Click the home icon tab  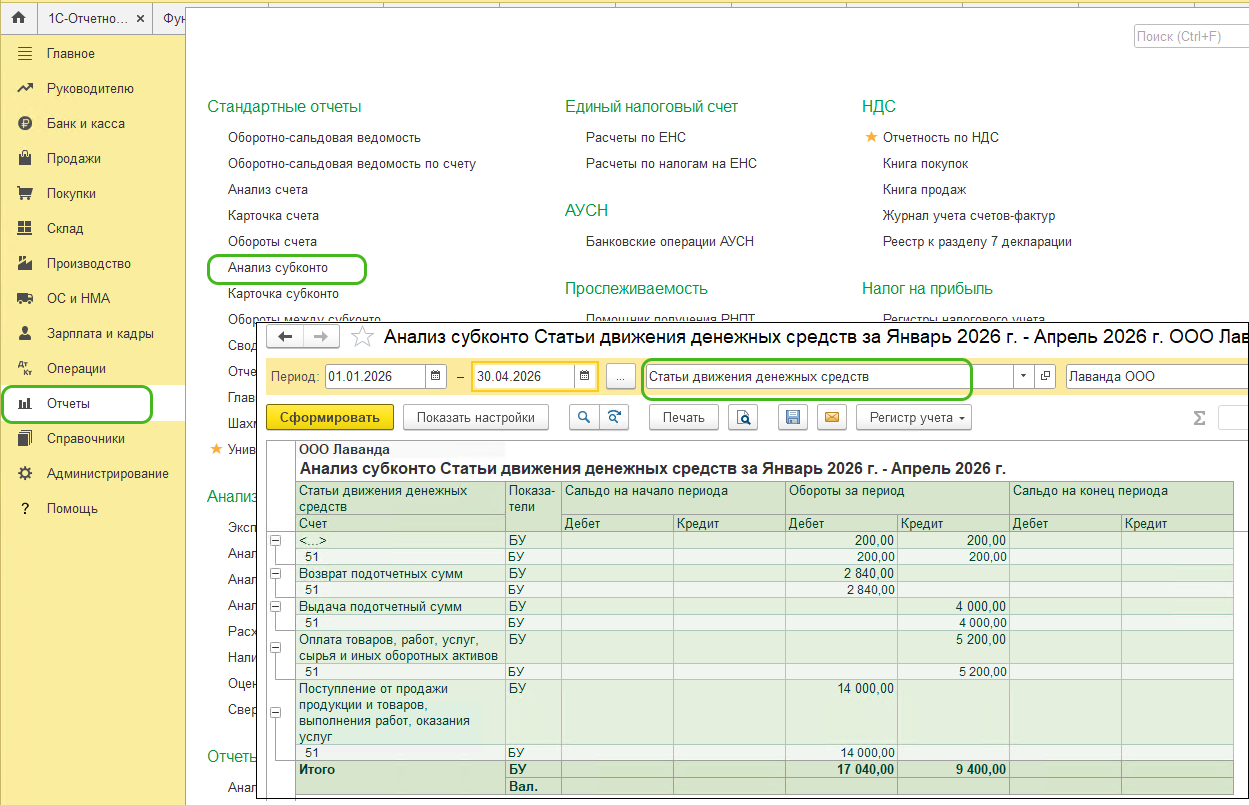[x=18, y=18]
